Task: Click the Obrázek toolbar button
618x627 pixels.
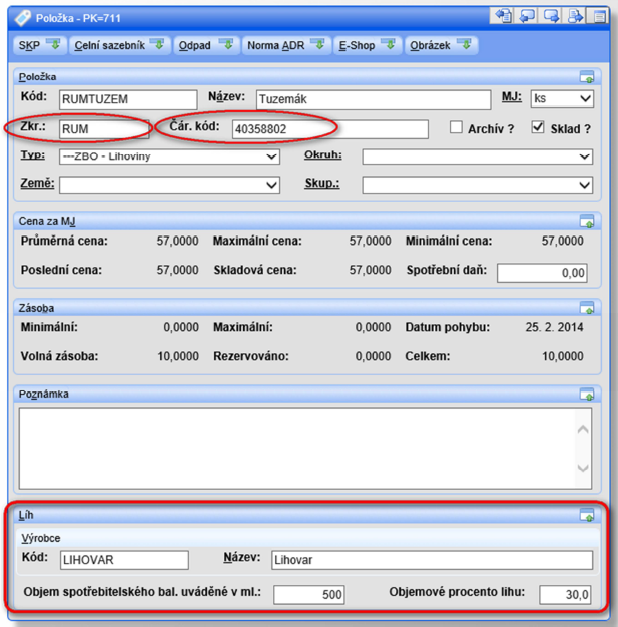Action: [441, 45]
